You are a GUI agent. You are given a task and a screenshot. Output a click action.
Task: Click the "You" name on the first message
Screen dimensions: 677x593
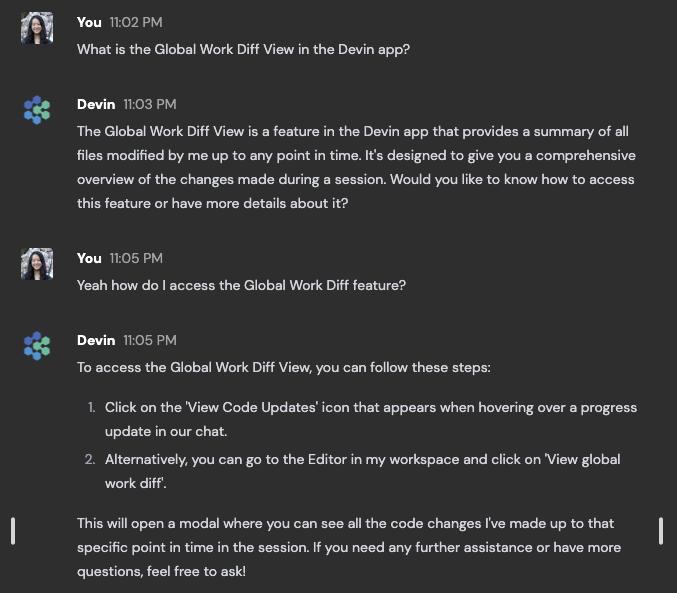tap(89, 22)
